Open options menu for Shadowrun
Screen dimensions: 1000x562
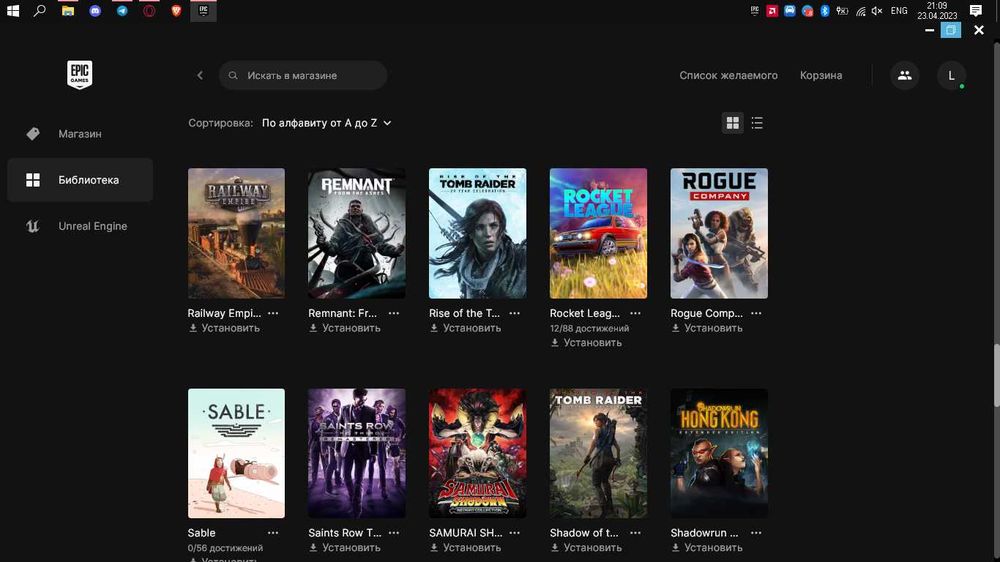(756, 533)
